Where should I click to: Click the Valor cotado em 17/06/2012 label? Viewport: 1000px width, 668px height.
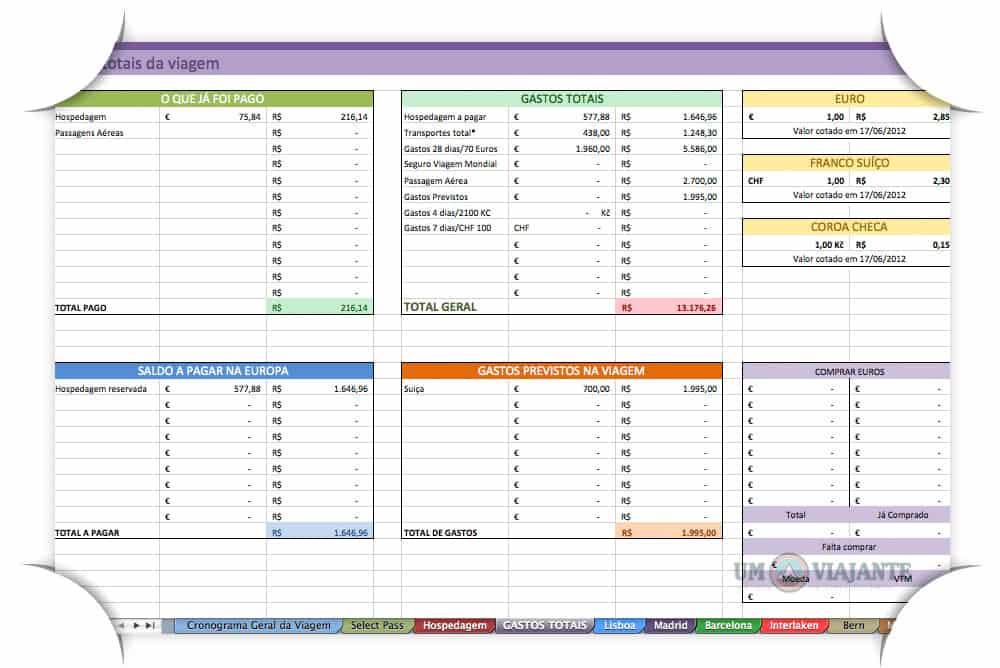(x=848, y=130)
